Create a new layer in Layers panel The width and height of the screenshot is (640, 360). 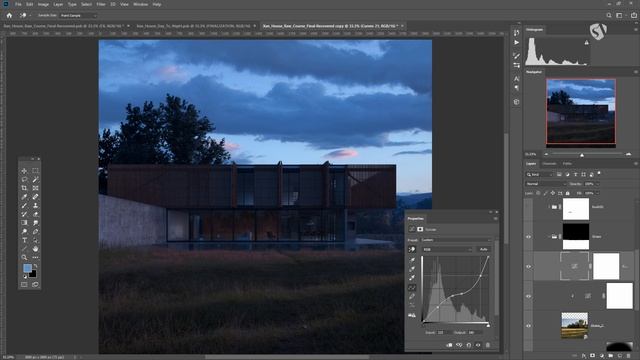pyautogui.click(x=620, y=356)
